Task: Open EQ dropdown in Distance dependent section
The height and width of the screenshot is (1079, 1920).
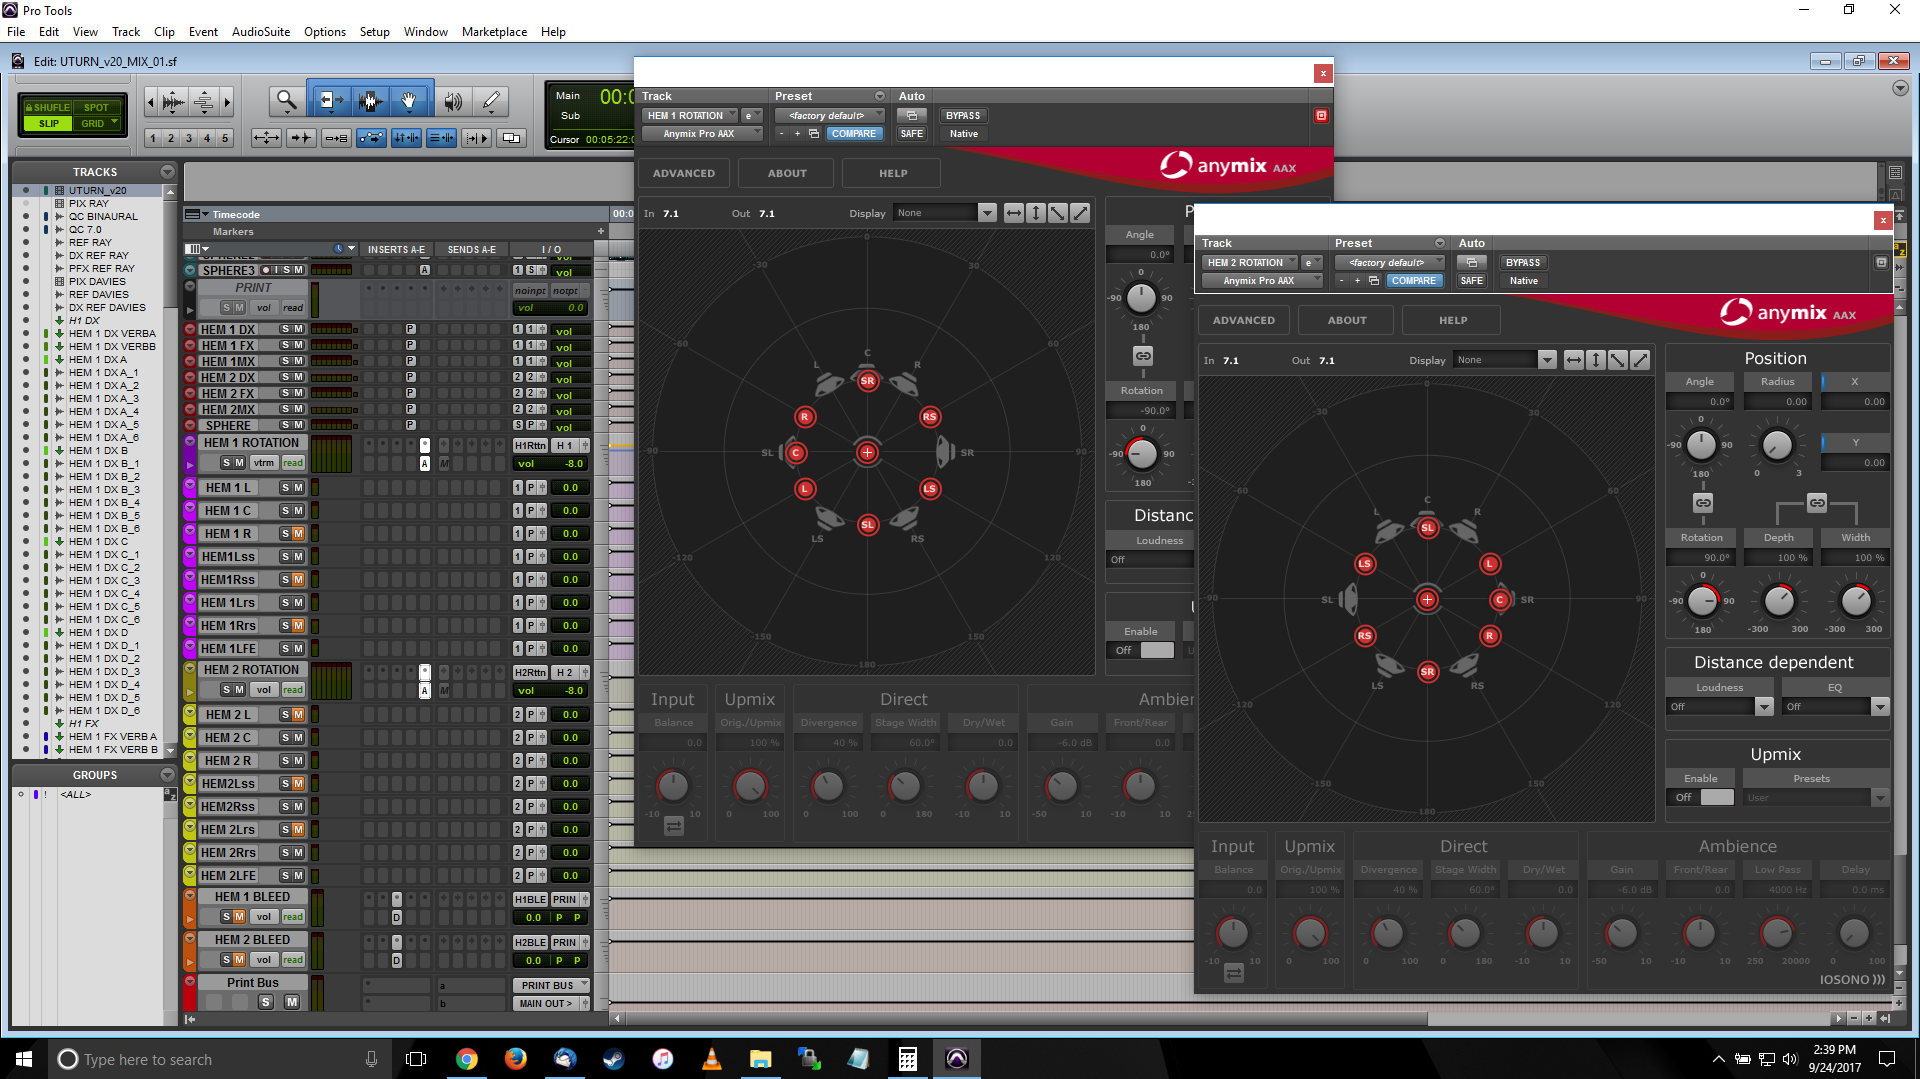Action: pyautogui.click(x=1836, y=707)
